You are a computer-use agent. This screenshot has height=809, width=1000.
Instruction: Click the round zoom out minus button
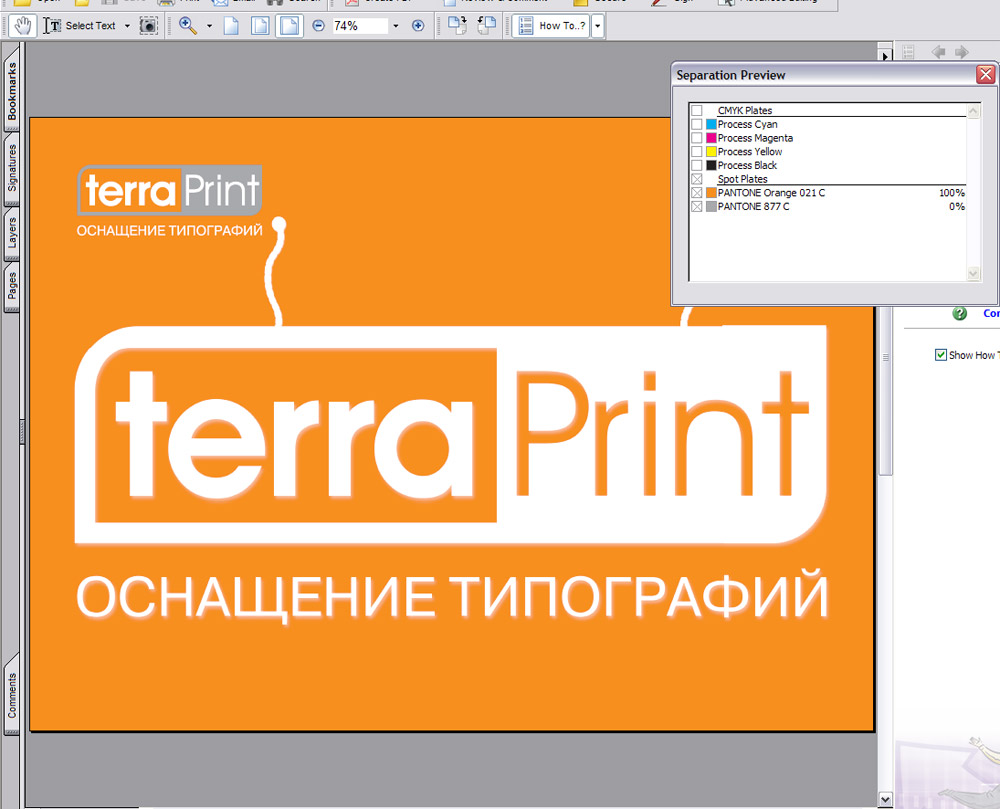tap(318, 26)
